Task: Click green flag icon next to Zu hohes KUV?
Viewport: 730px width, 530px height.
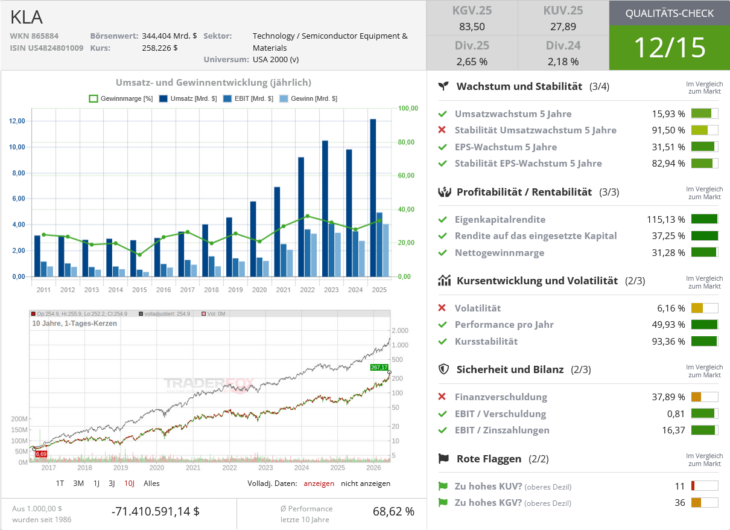Action: pos(443,486)
